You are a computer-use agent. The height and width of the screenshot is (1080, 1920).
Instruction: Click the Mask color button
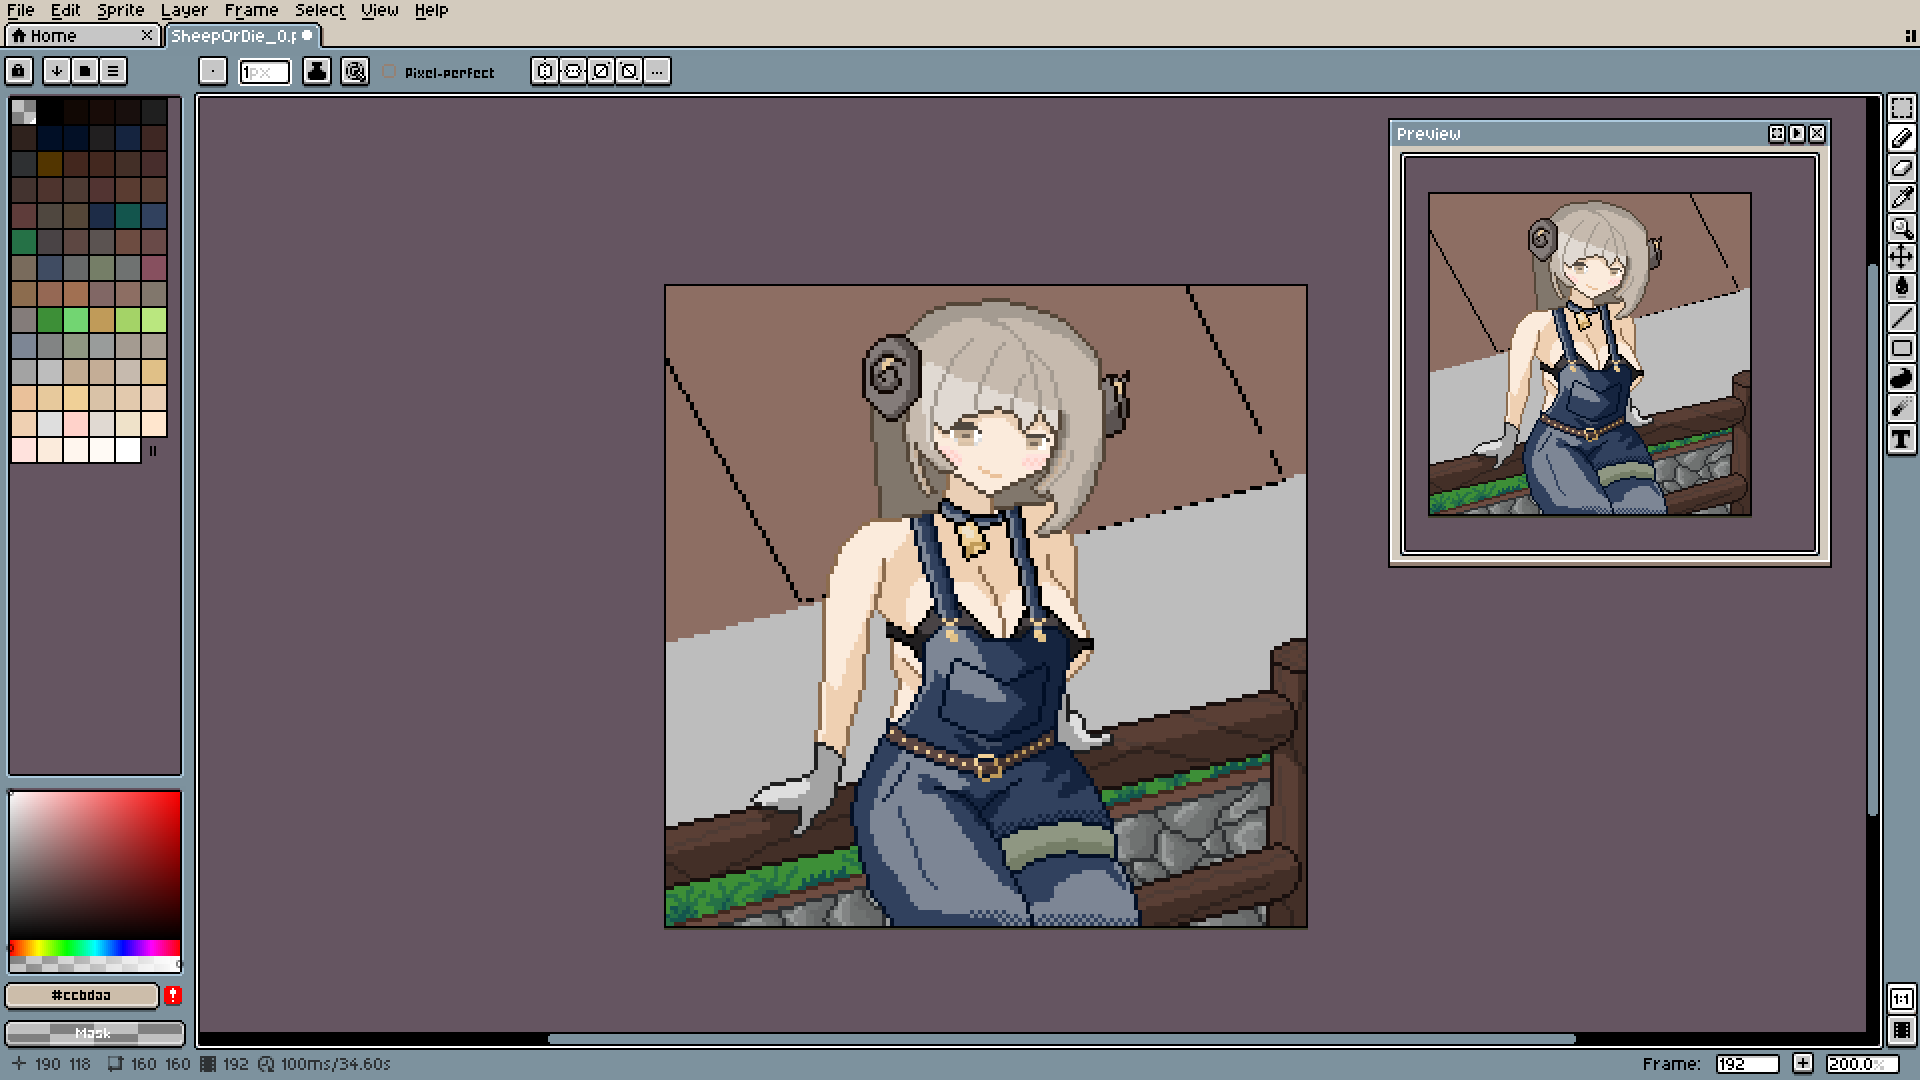point(94,1032)
